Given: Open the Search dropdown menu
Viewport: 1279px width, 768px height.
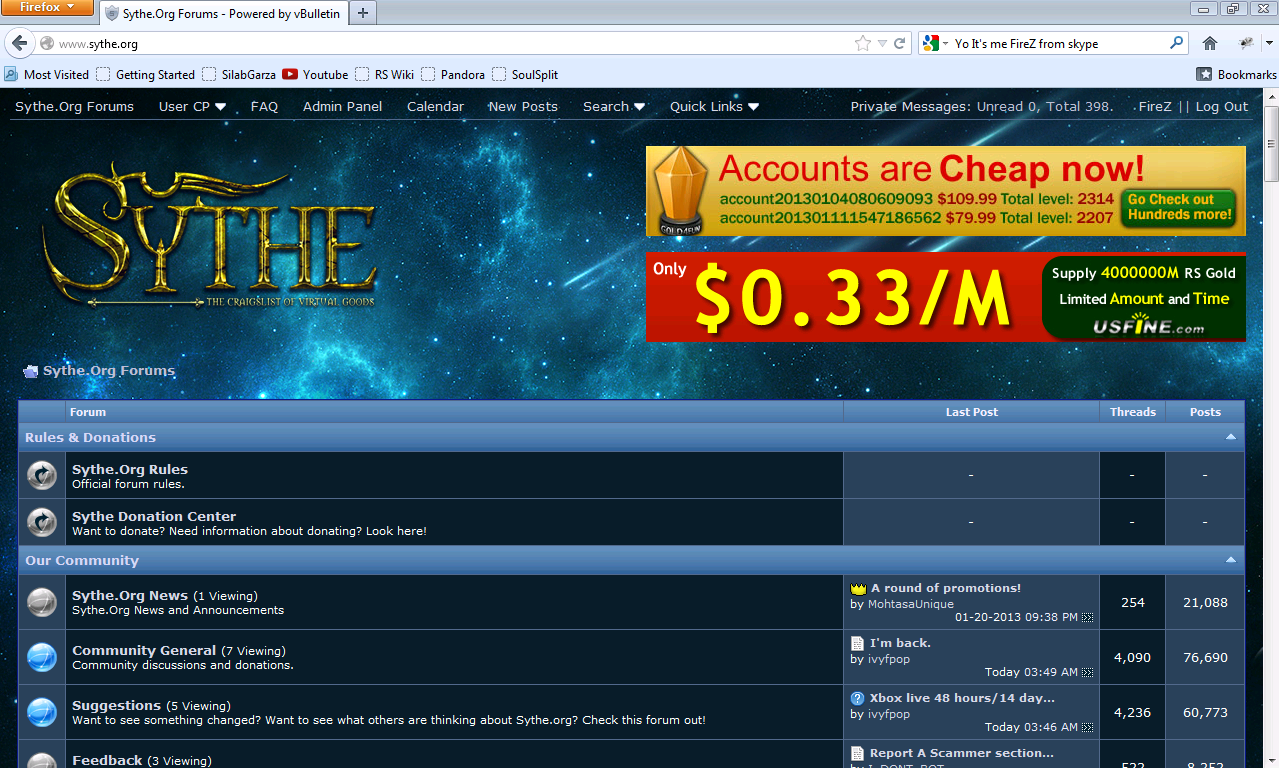Looking at the screenshot, I should 614,106.
